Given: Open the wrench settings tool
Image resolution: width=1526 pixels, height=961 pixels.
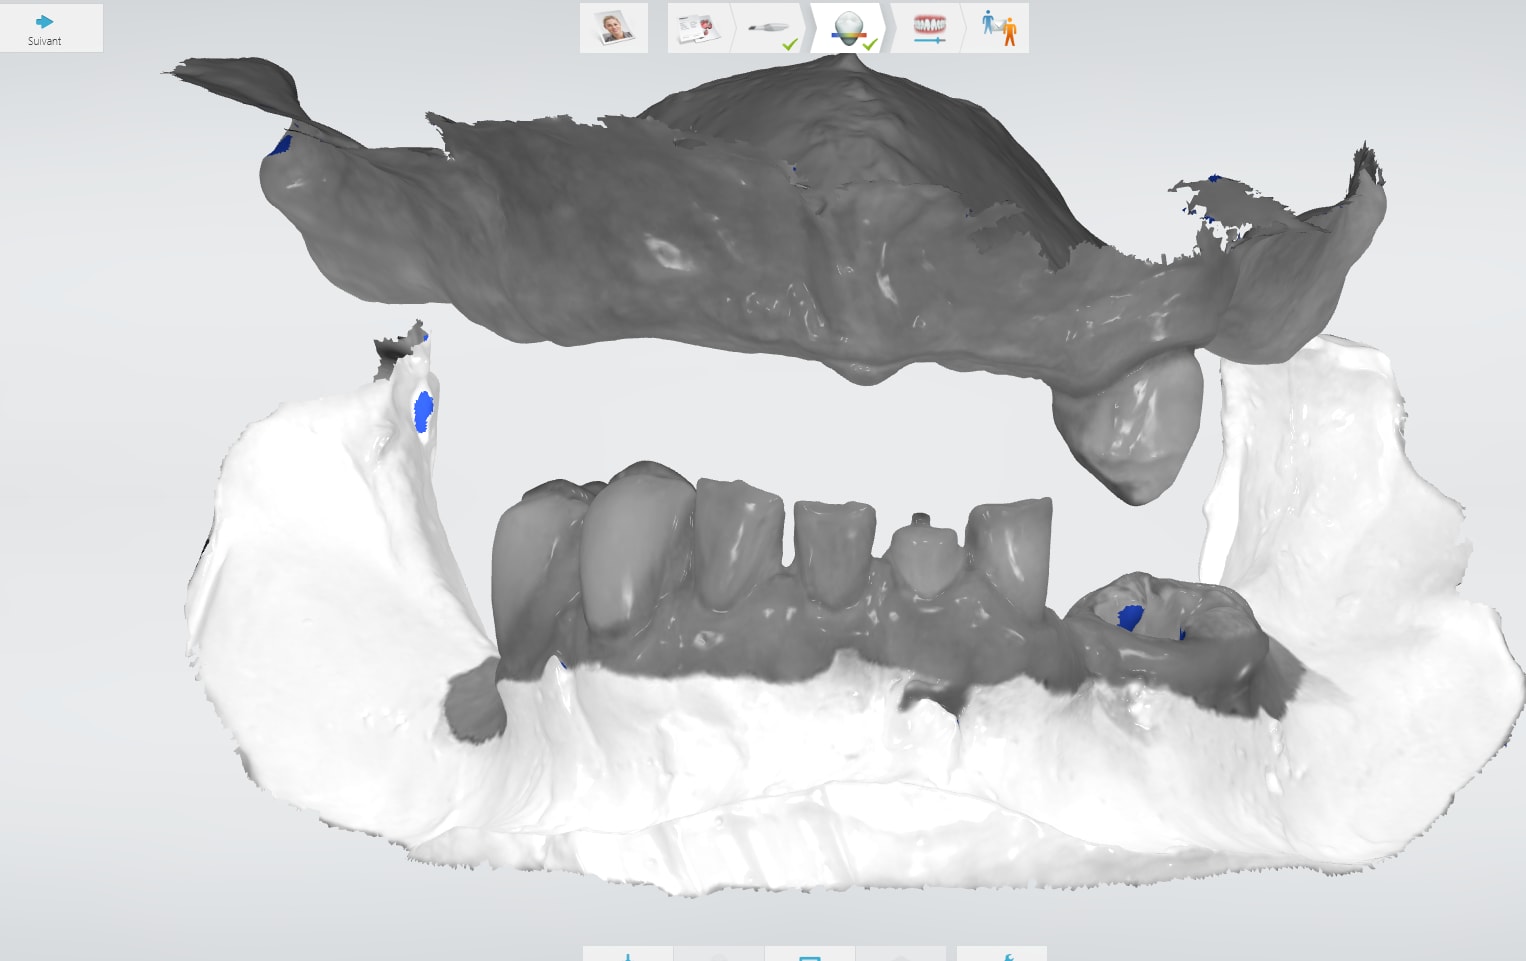Looking at the screenshot, I should pyautogui.click(x=1002, y=954).
